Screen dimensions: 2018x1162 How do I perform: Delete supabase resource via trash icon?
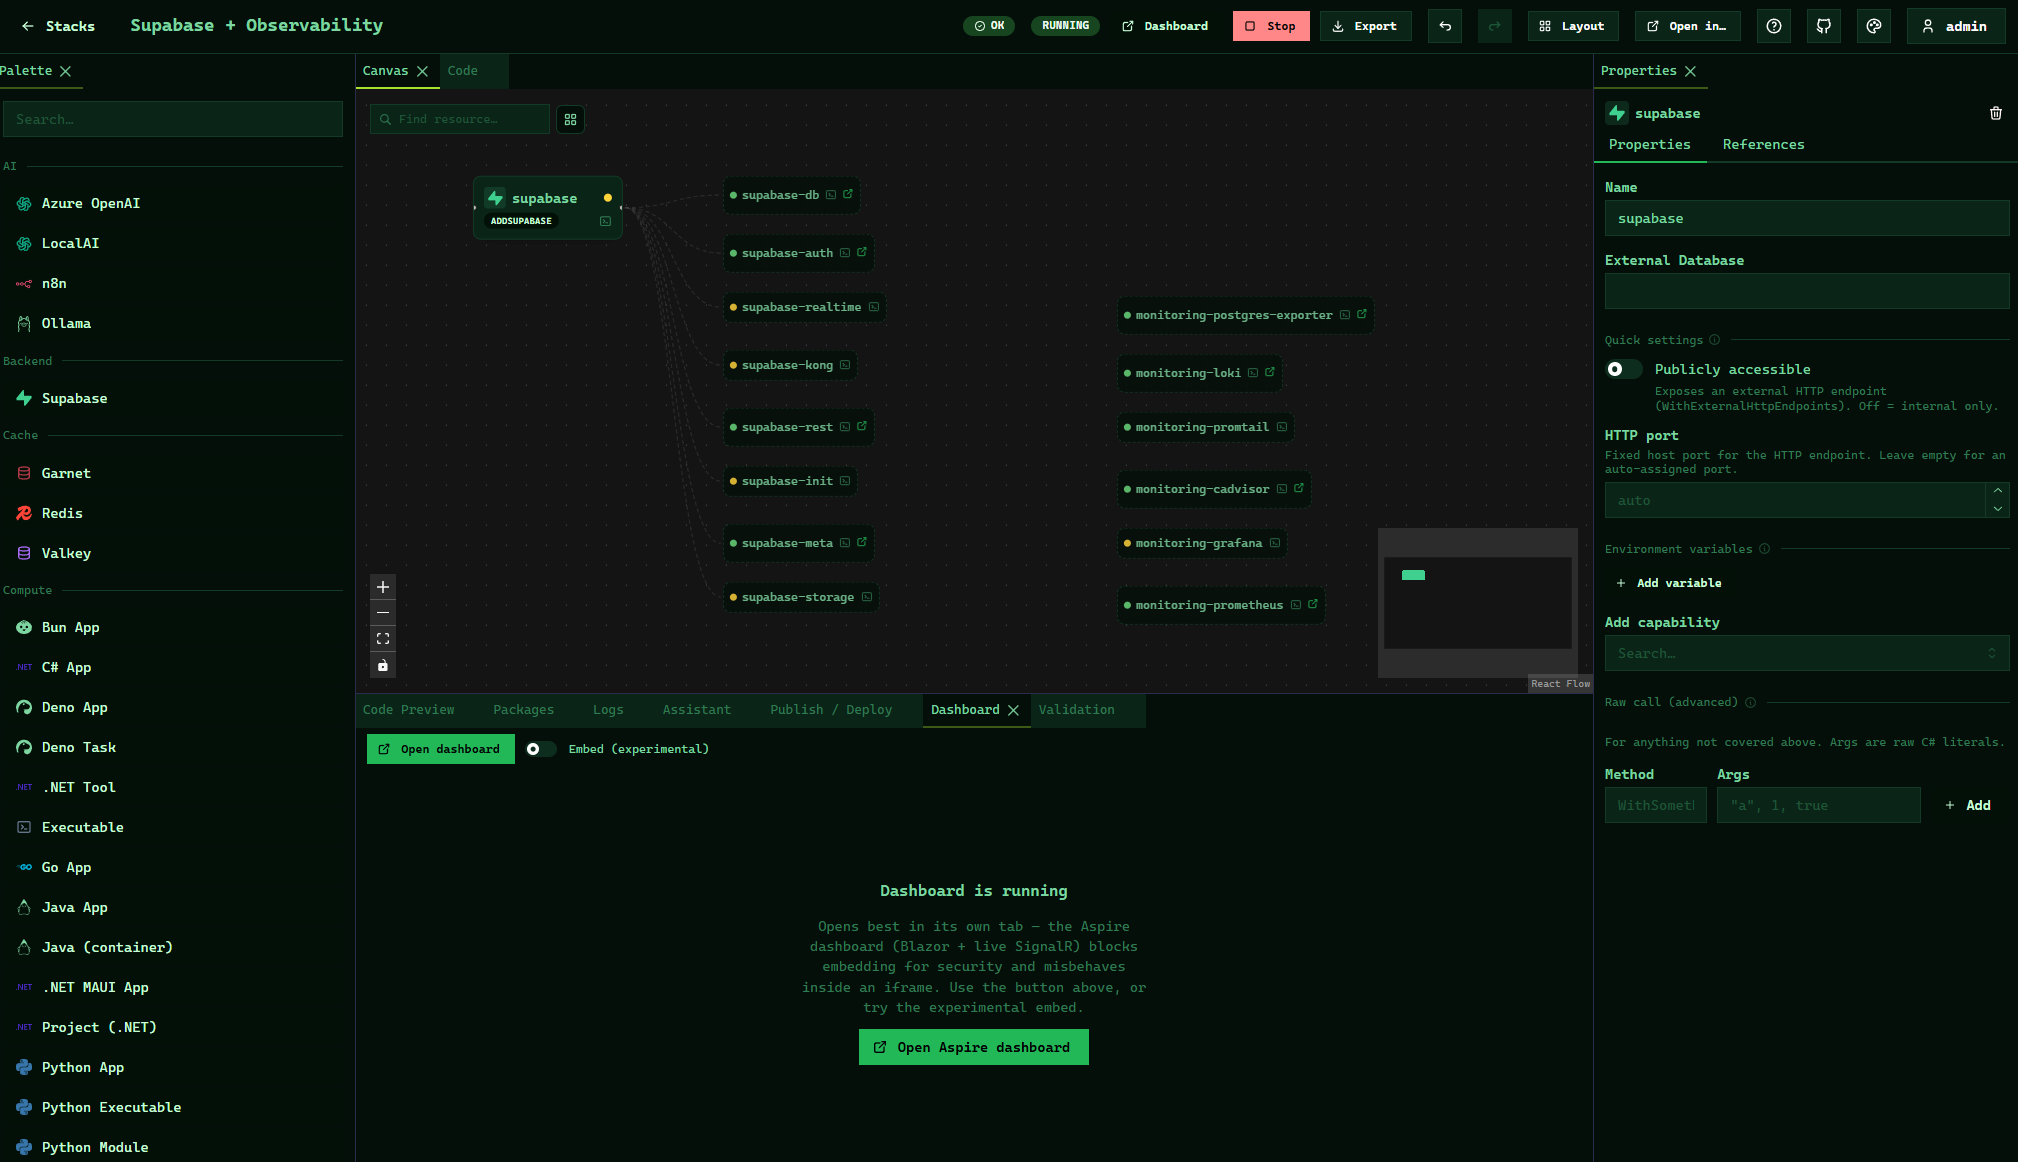click(1996, 113)
